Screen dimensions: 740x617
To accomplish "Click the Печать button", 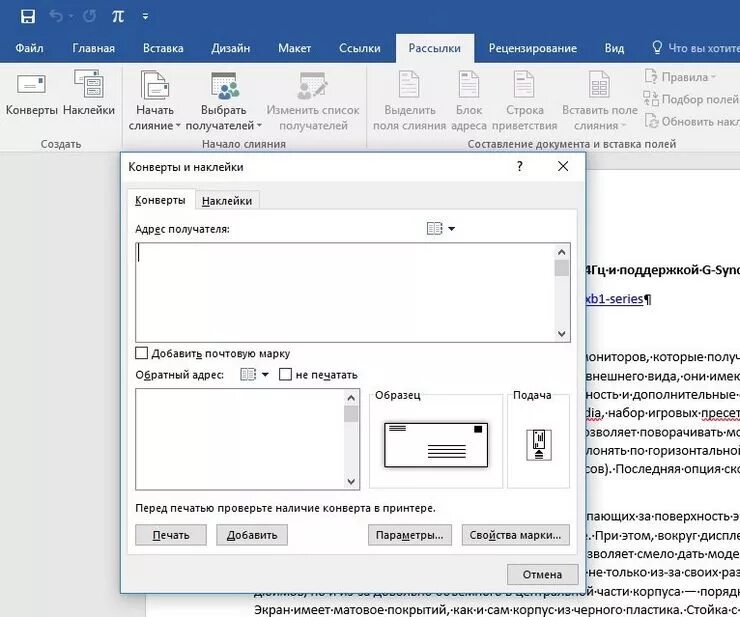I will point(171,535).
